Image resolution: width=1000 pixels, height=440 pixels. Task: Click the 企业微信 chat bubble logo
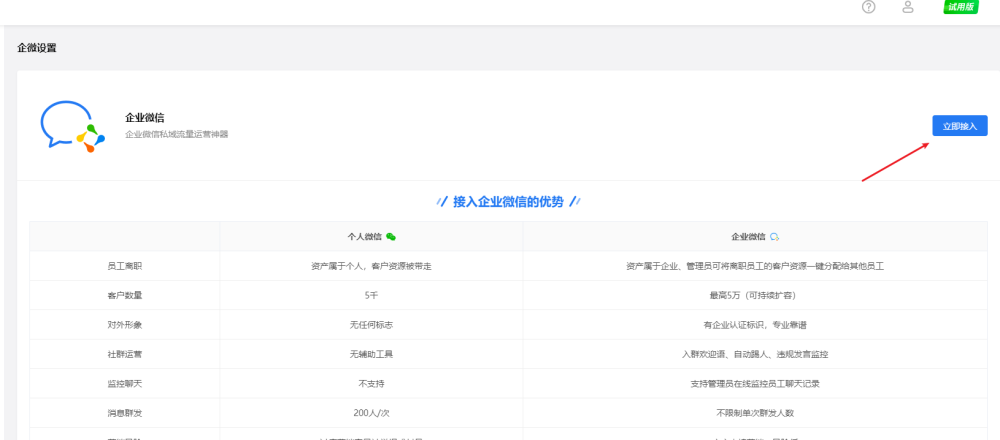click(72, 126)
